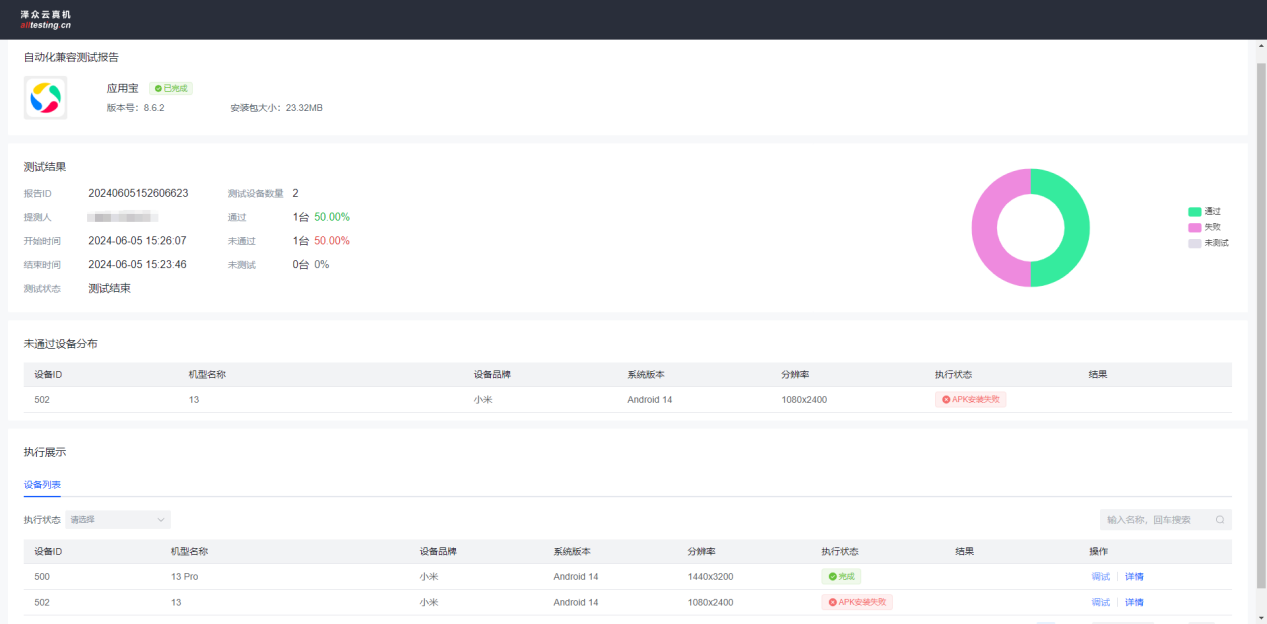Open 详情 for device 502
Screen dimensions: 1267x624
point(1134,603)
